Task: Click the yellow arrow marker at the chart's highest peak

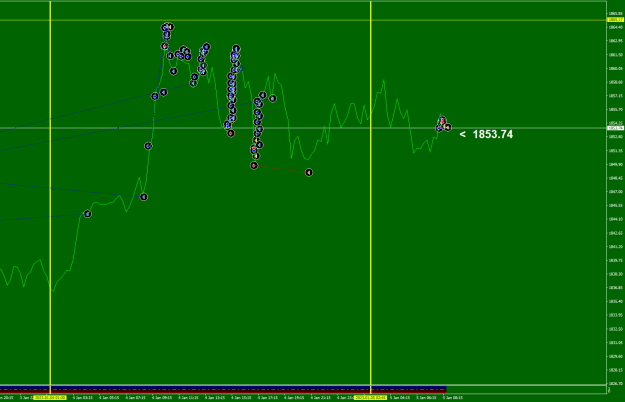Action: coord(170,27)
